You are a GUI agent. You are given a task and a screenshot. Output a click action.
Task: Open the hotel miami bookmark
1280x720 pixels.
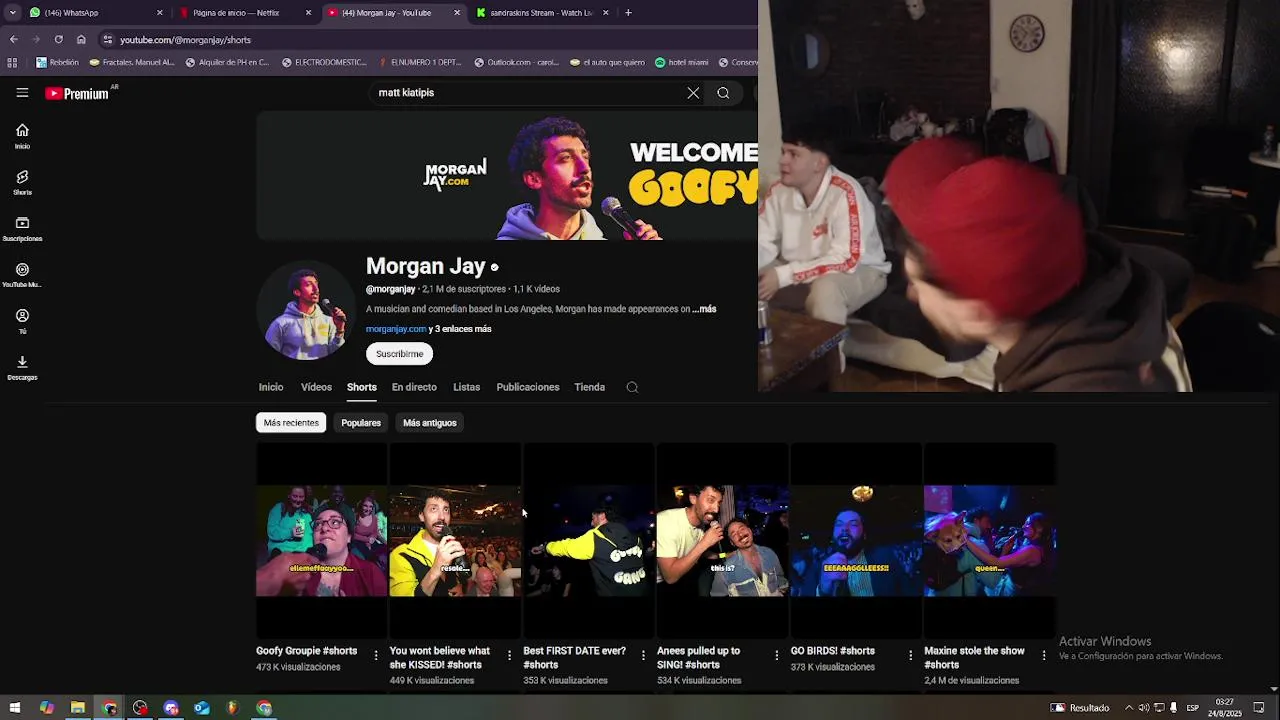(x=681, y=62)
